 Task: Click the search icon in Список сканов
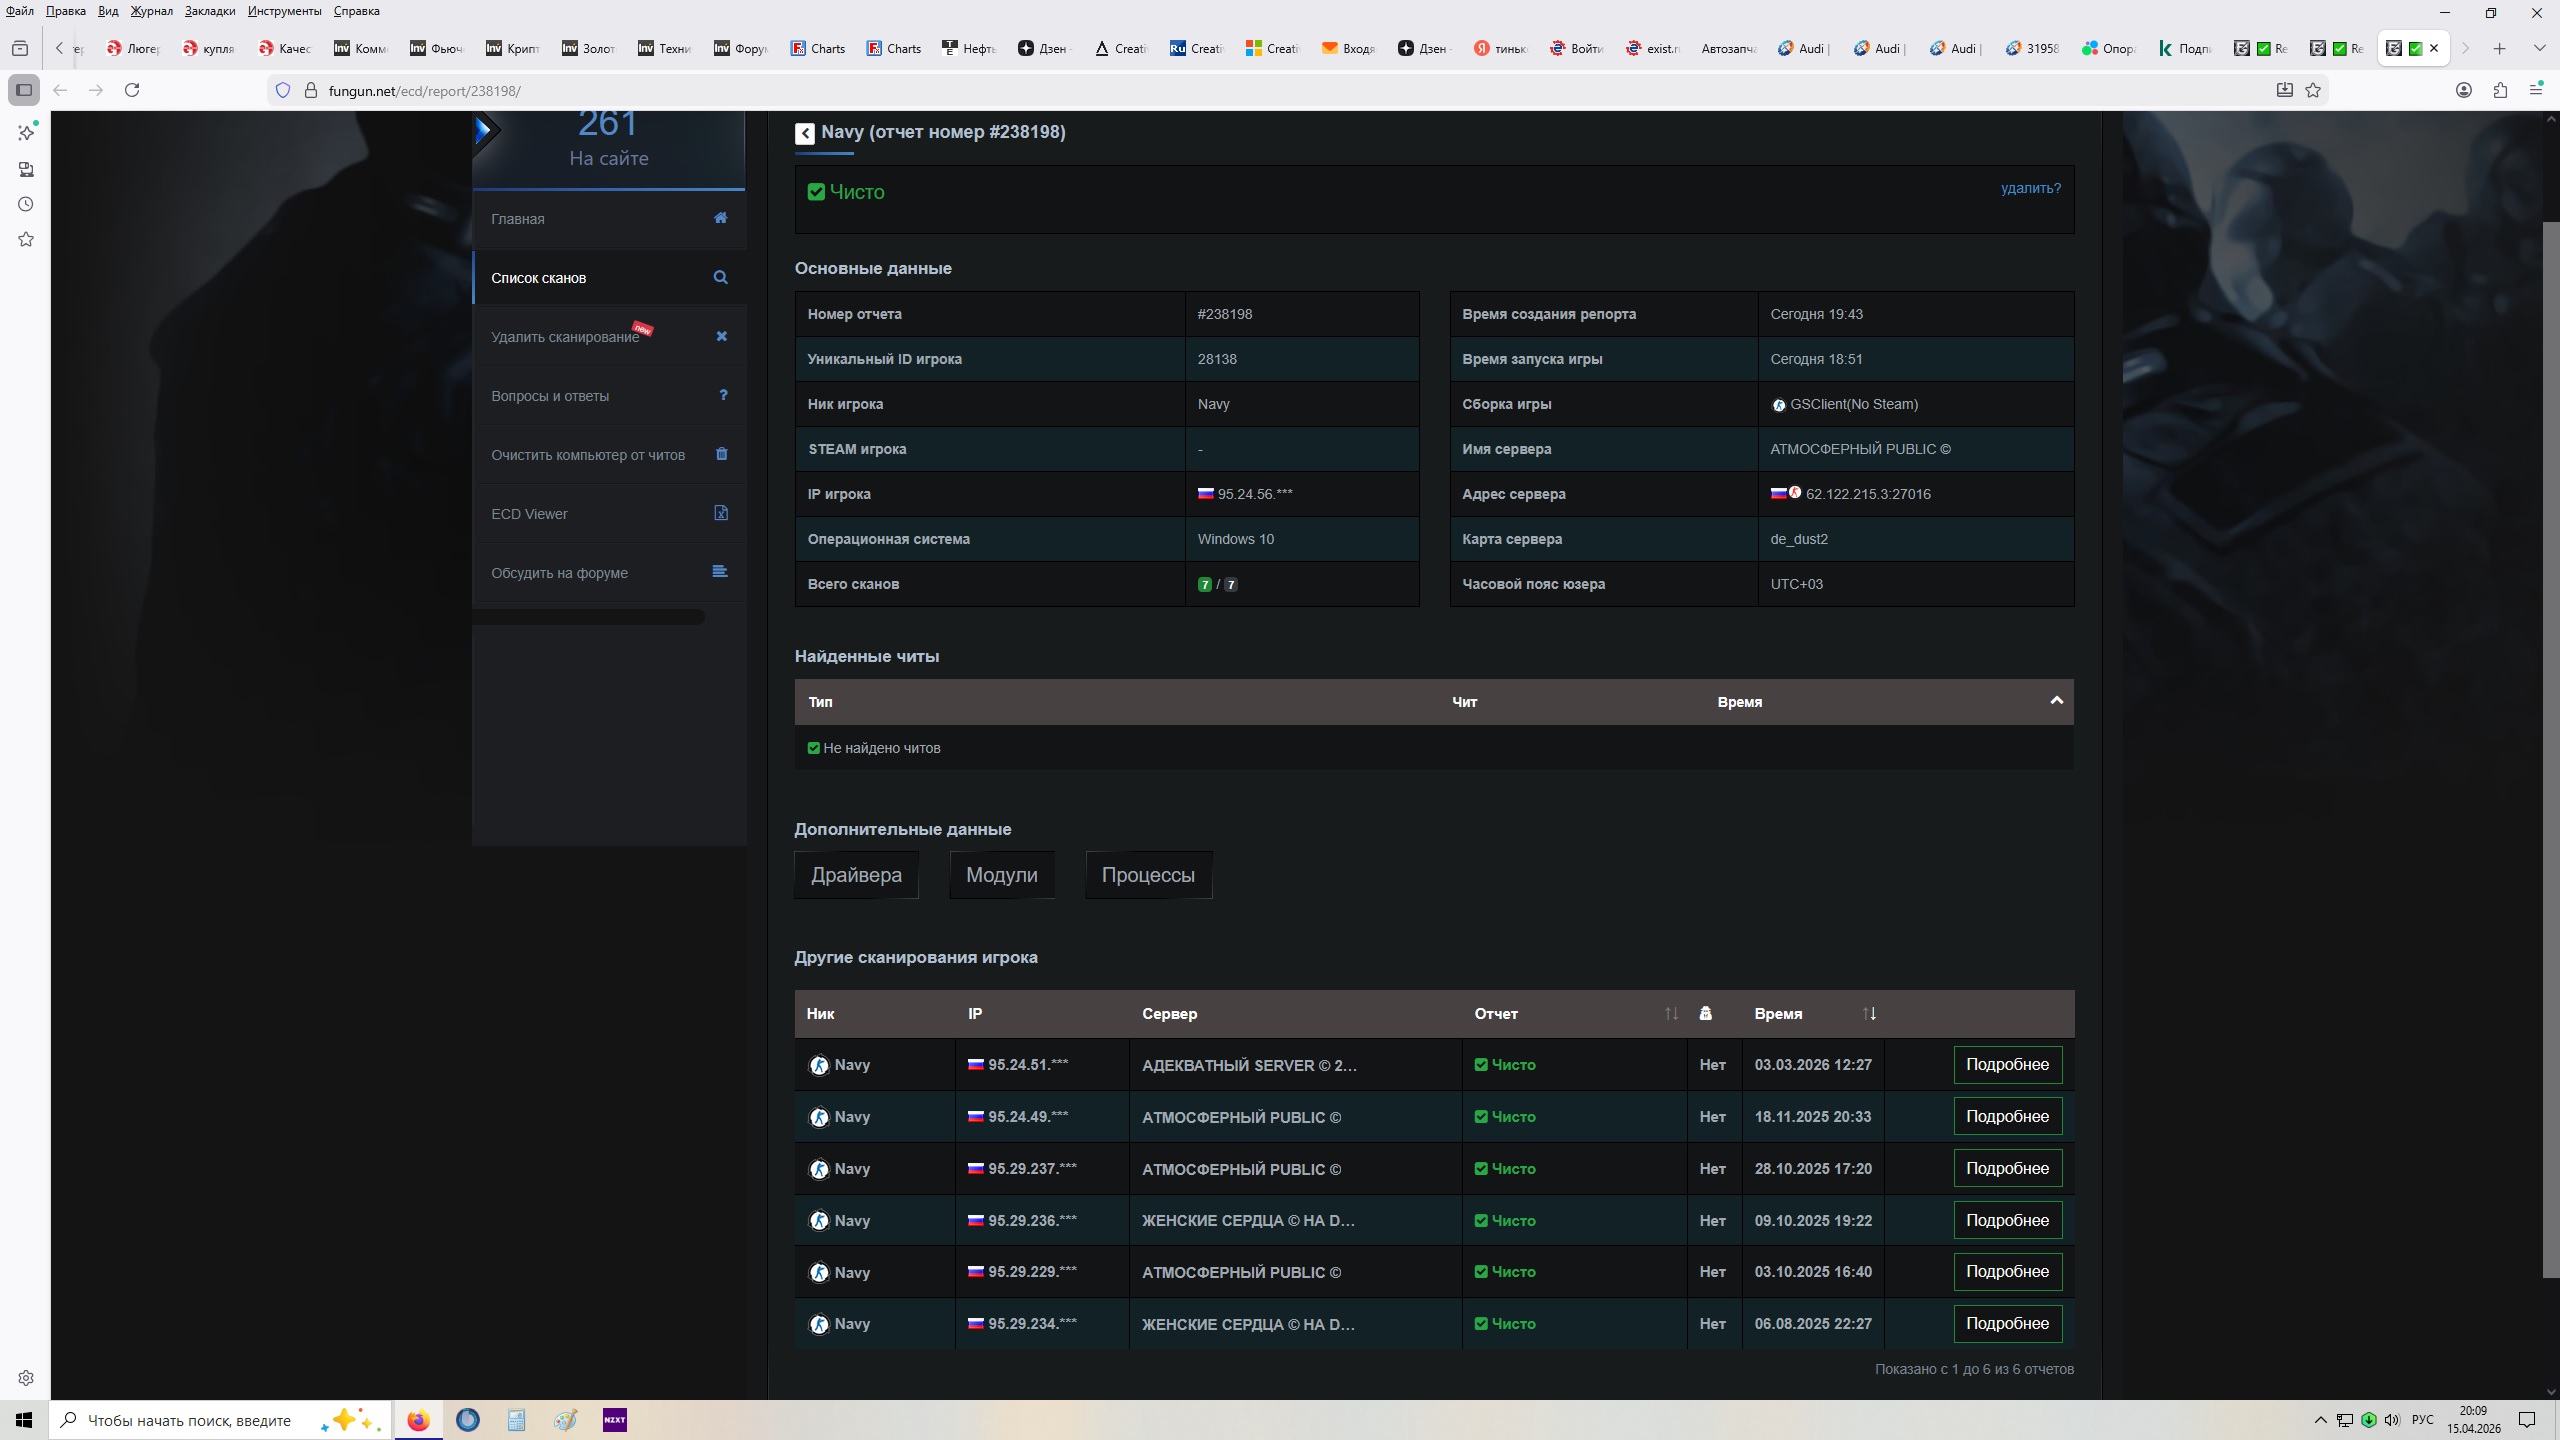pos(720,277)
